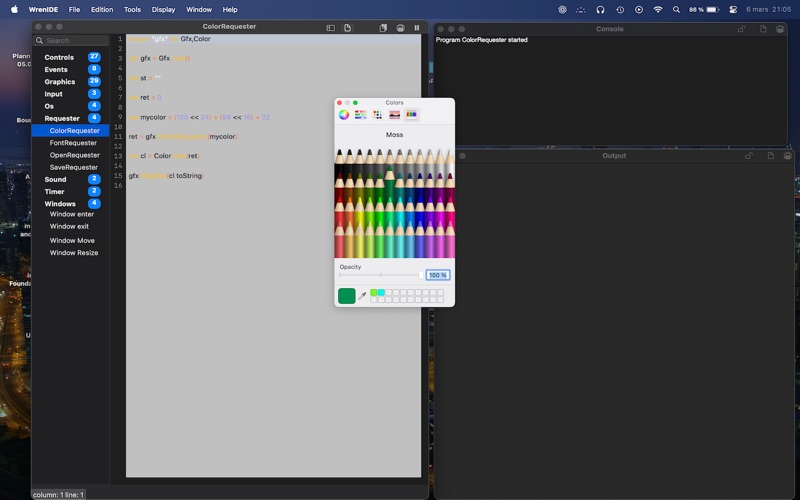Open the FontRequester example
Screen dimensions: 800x500
coord(73,143)
